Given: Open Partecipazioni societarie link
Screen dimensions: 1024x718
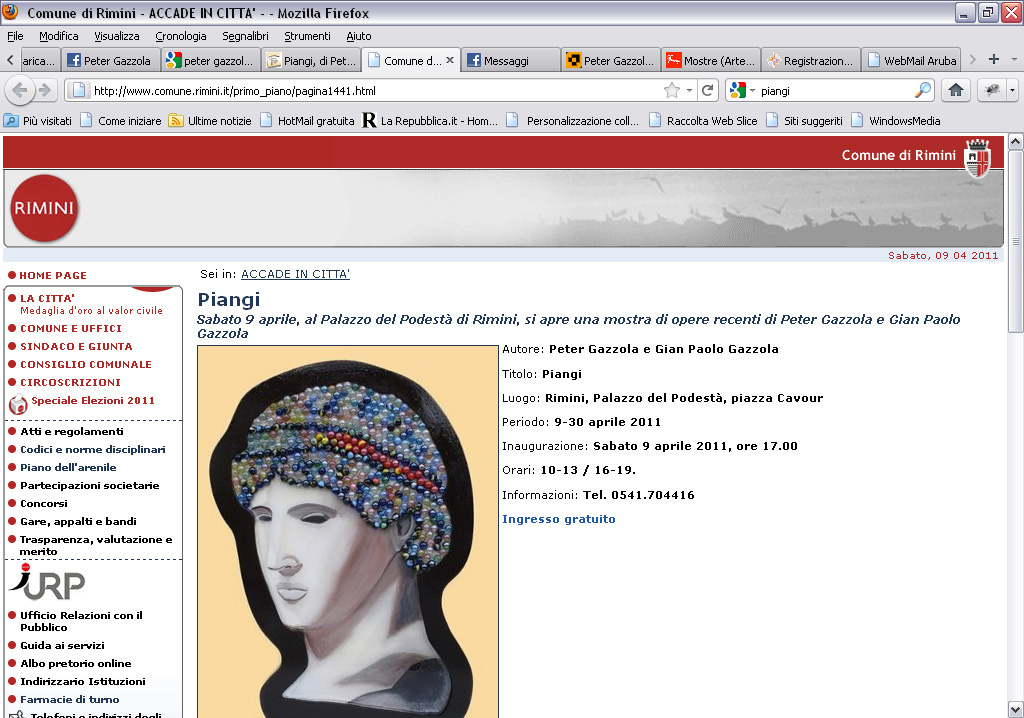Looking at the screenshot, I should tap(89, 485).
